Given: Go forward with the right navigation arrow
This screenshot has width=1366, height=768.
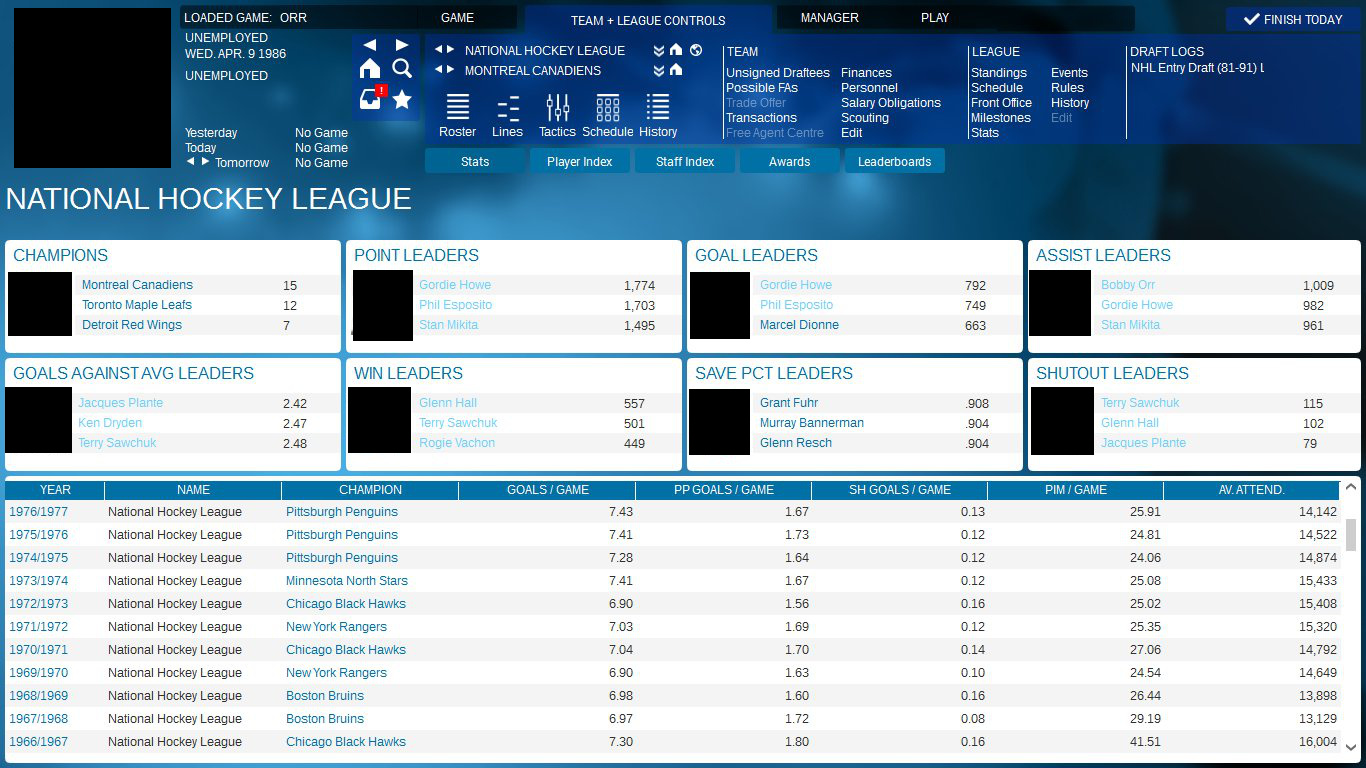Looking at the screenshot, I should (402, 45).
